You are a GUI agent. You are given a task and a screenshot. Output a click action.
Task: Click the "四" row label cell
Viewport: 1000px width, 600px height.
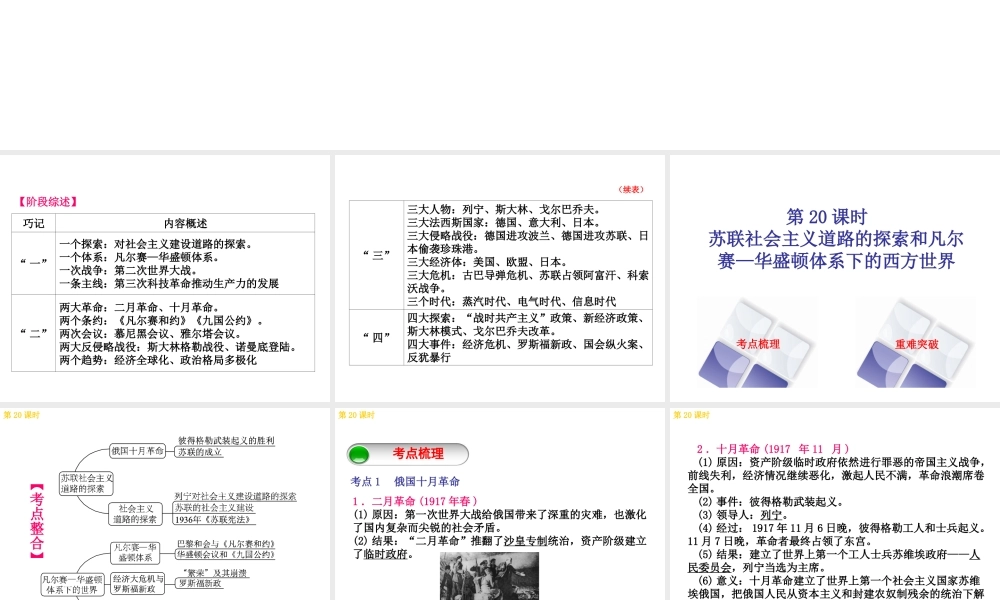pyautogui.click(x=376, y=337)
